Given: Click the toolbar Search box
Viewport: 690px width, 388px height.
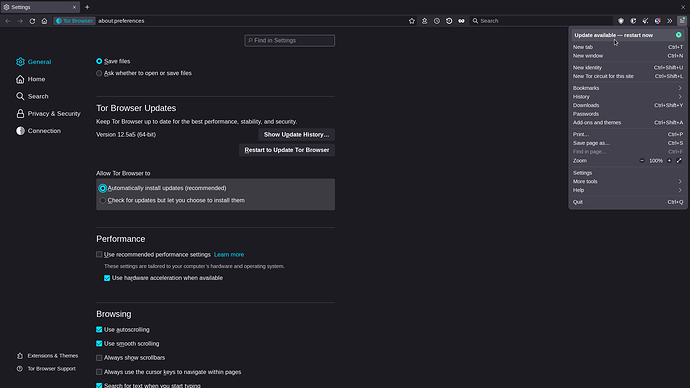Looking at the screenshot, I should click(x=541, y=21).
